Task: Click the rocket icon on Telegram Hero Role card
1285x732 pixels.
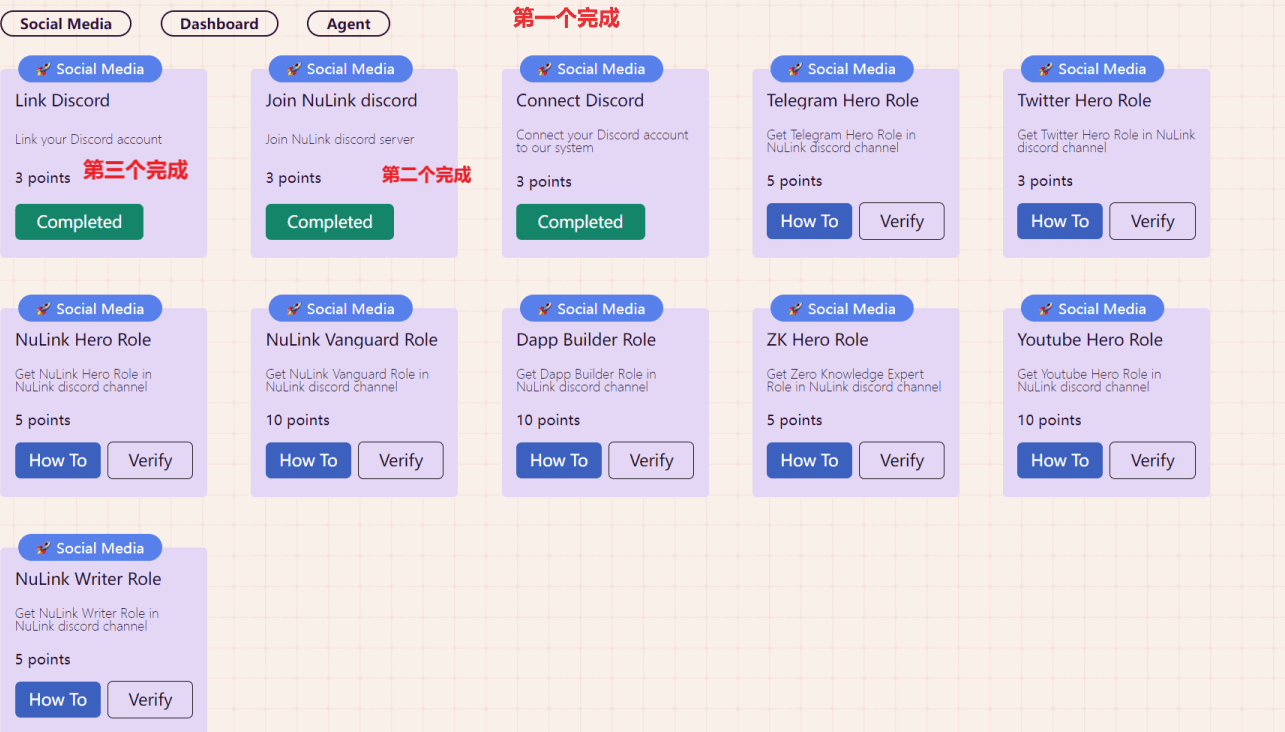Action: [x=795, y=69]
